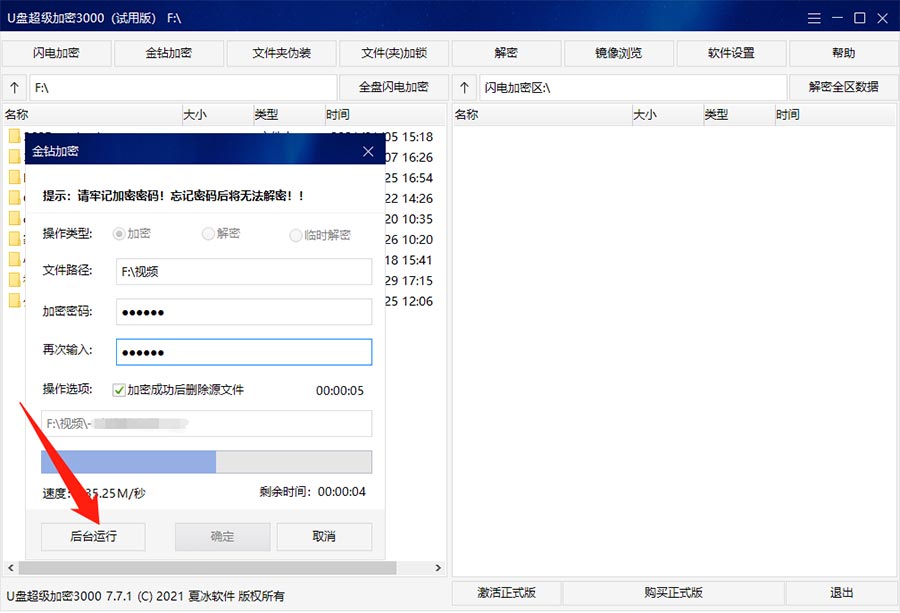Click the left scroll arrow of file list
Viewport: 900px width, 613px height.
tap(10, 568)
